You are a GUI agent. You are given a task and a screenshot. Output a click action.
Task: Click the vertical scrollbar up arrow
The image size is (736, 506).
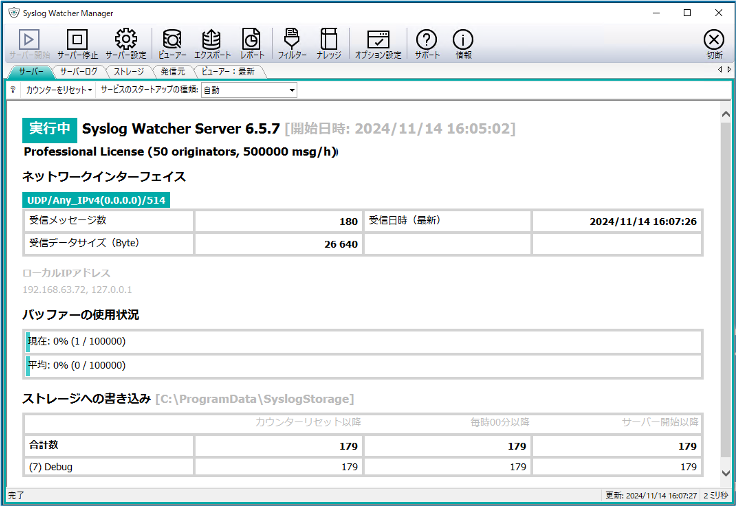726,114
